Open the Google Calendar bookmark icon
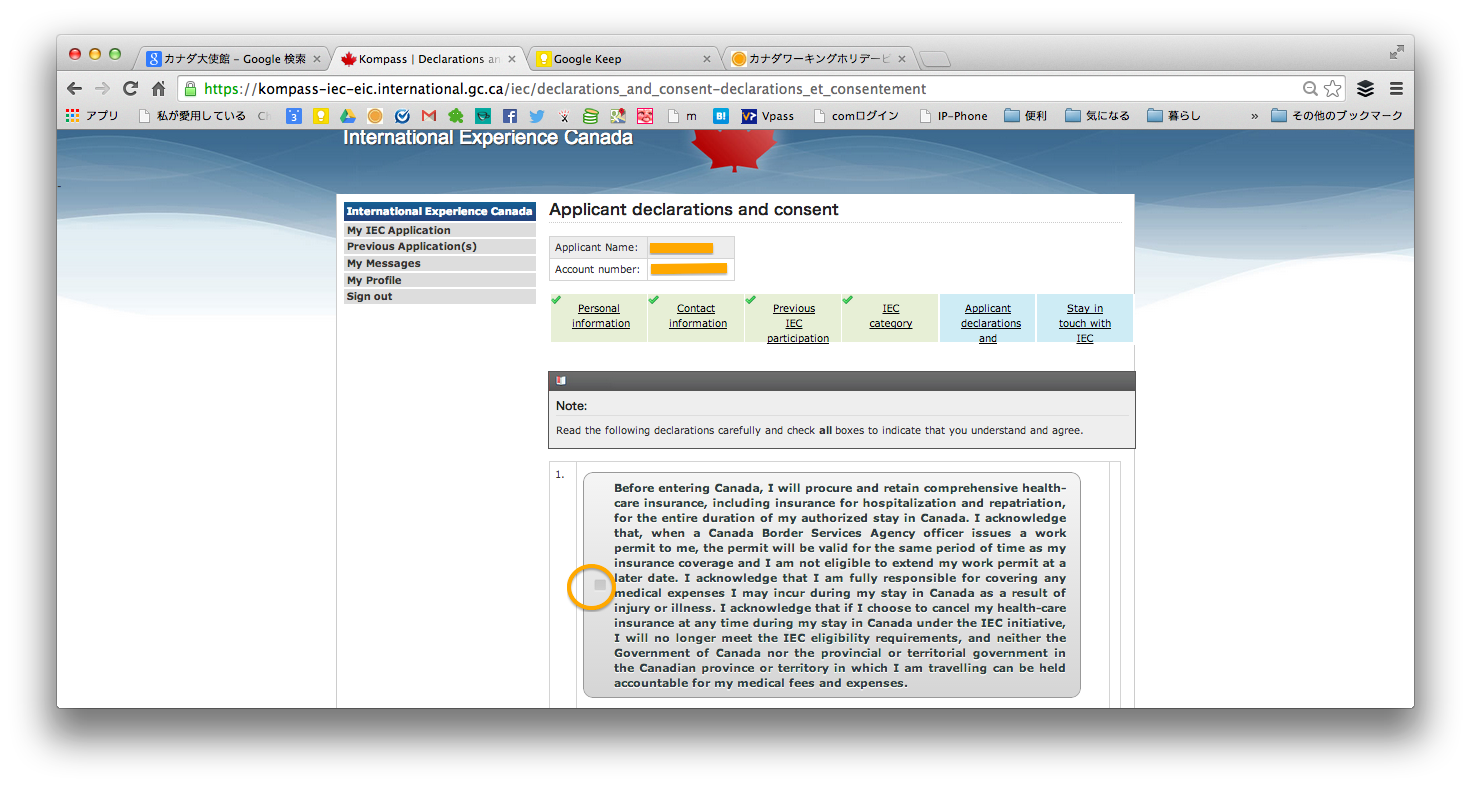Viewport: 1471px width, 787px height. pyautogui.click(x=294, y=116)
